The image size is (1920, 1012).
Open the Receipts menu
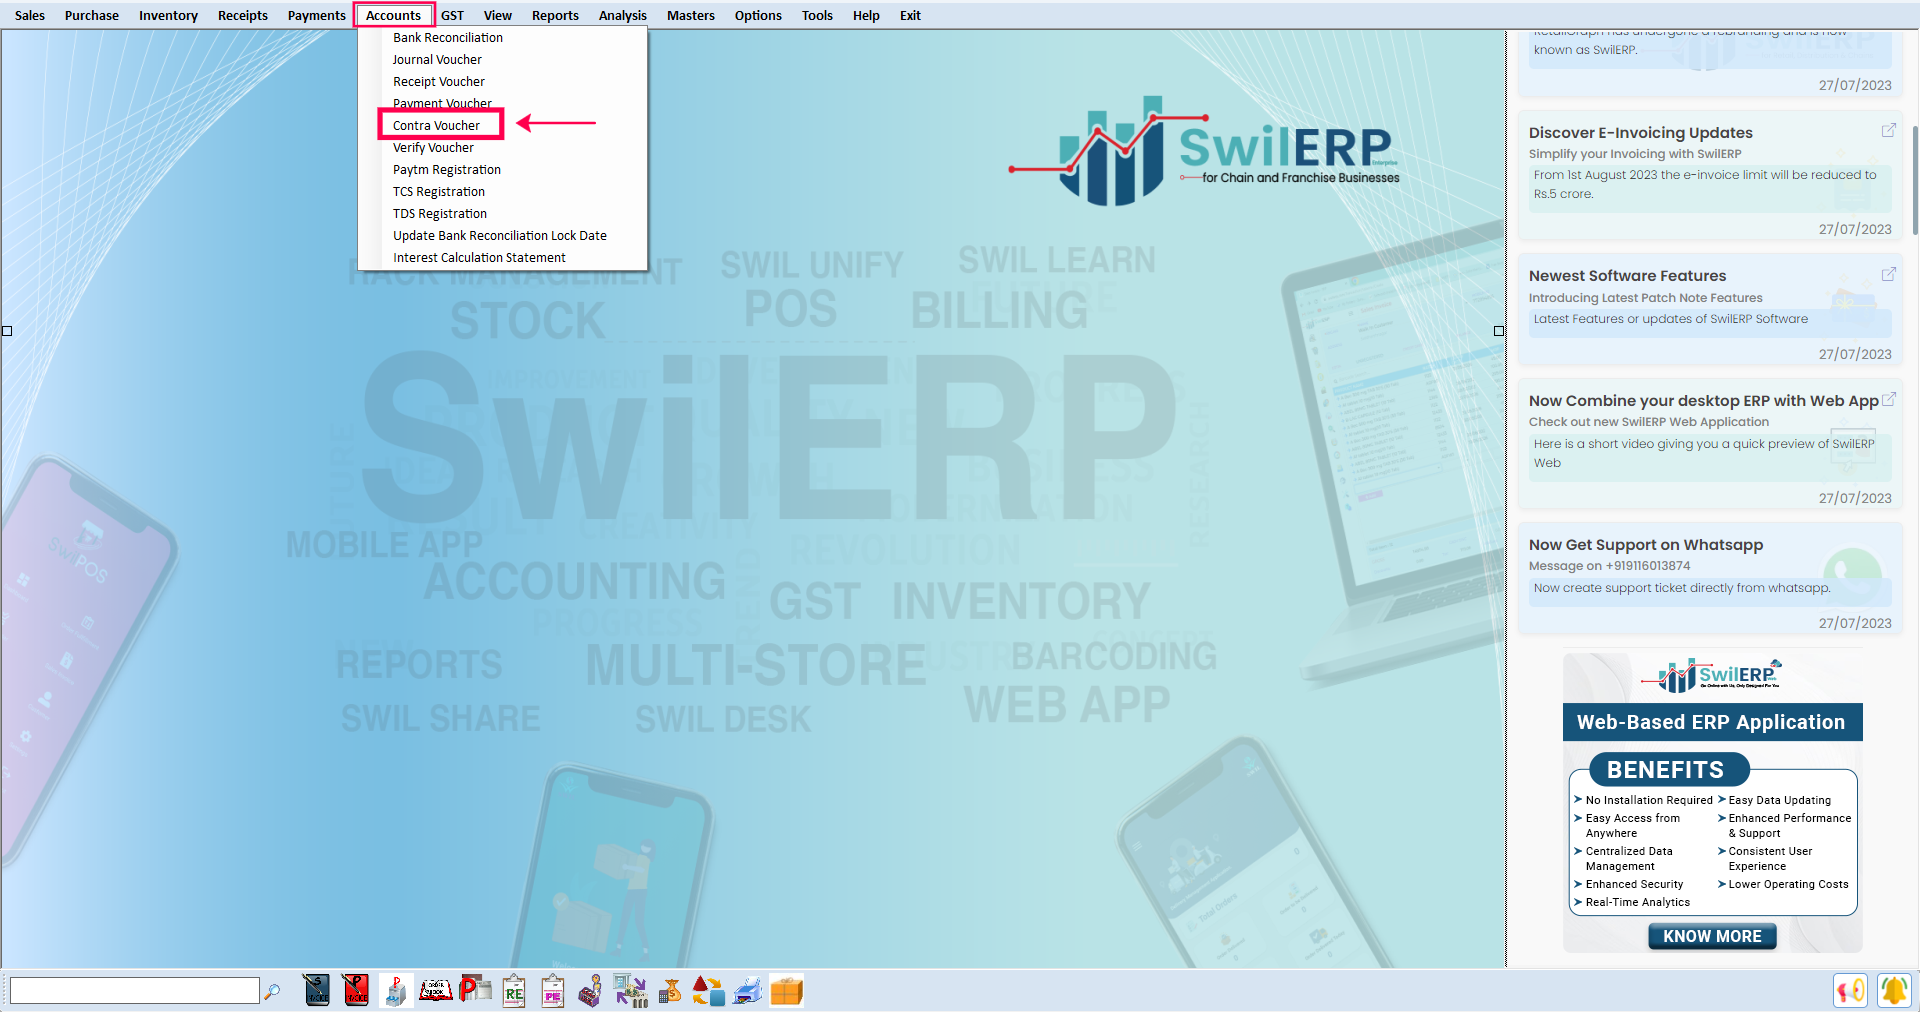coord(243,15)
